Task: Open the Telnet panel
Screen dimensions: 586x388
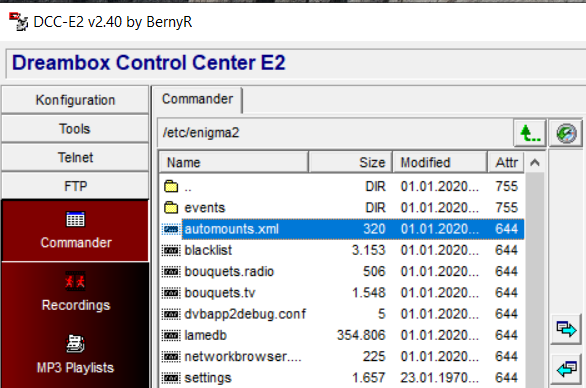Action: pyautogui.click(x=75, y=157)
